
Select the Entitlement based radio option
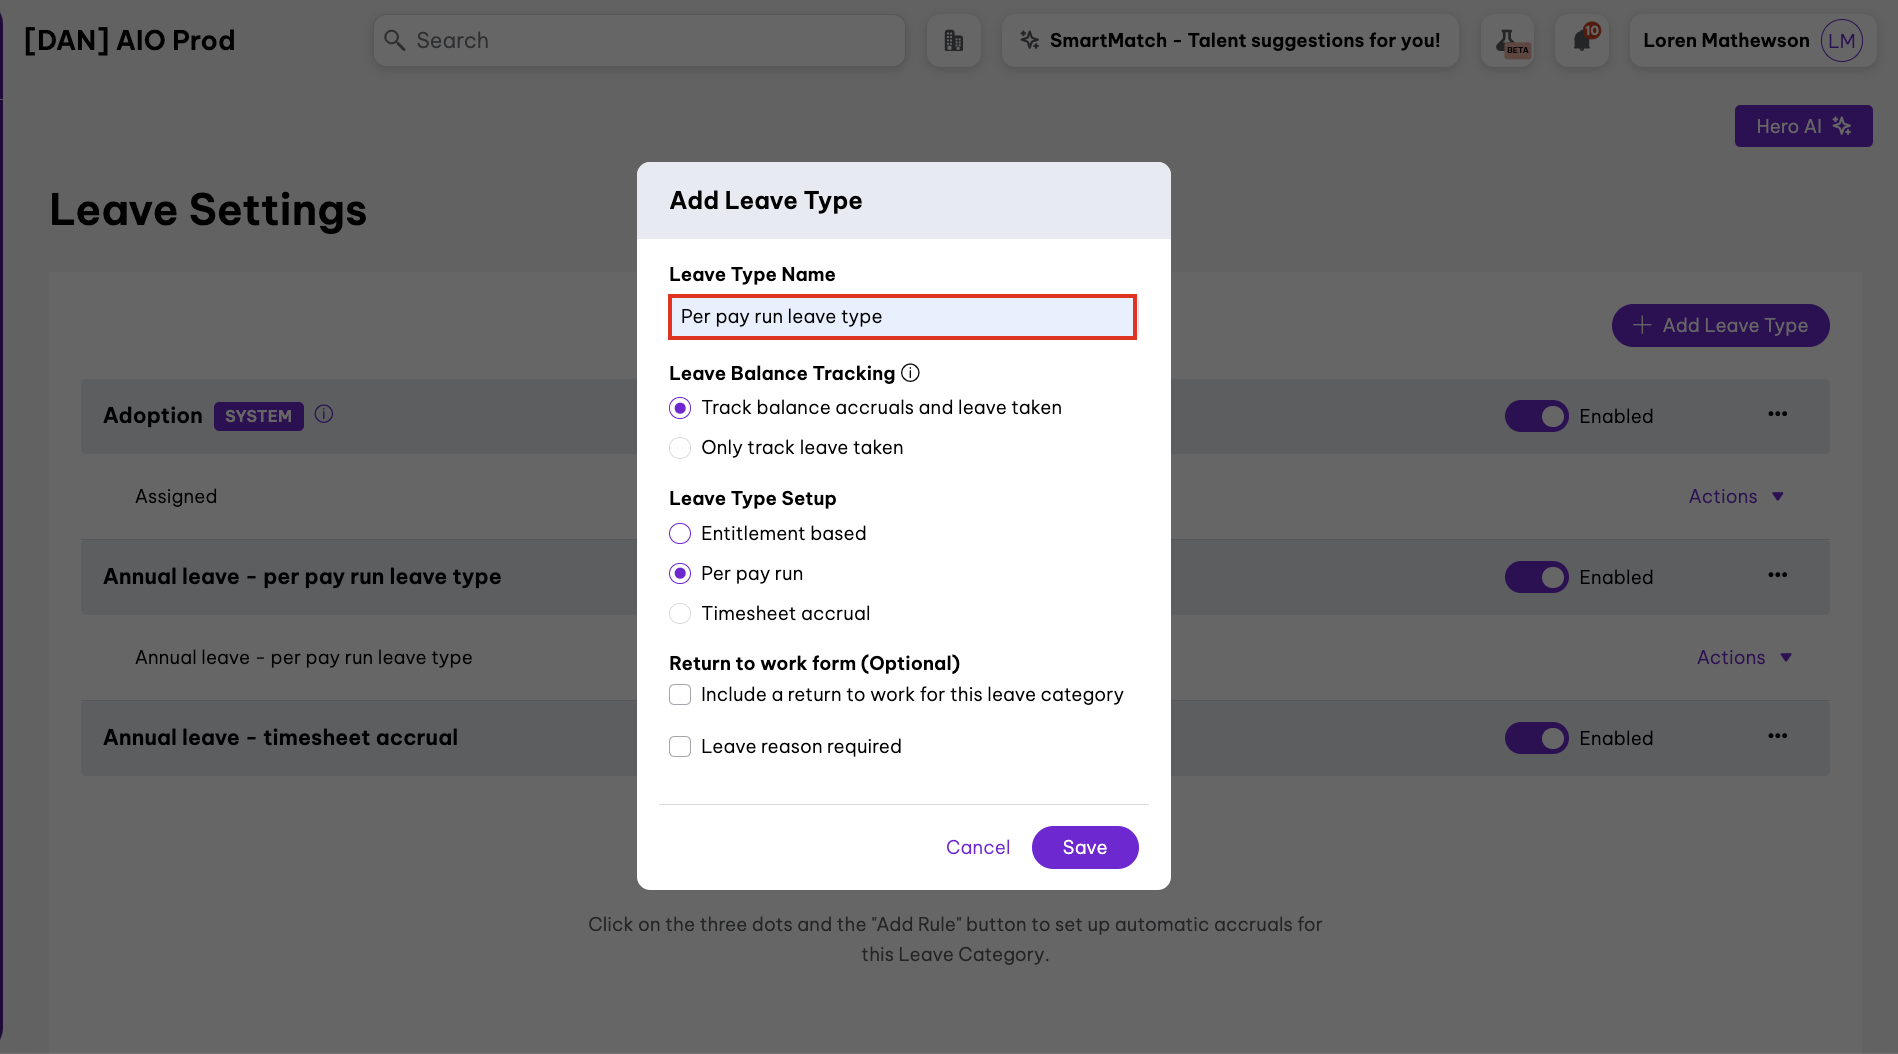(x=680, y=533)
